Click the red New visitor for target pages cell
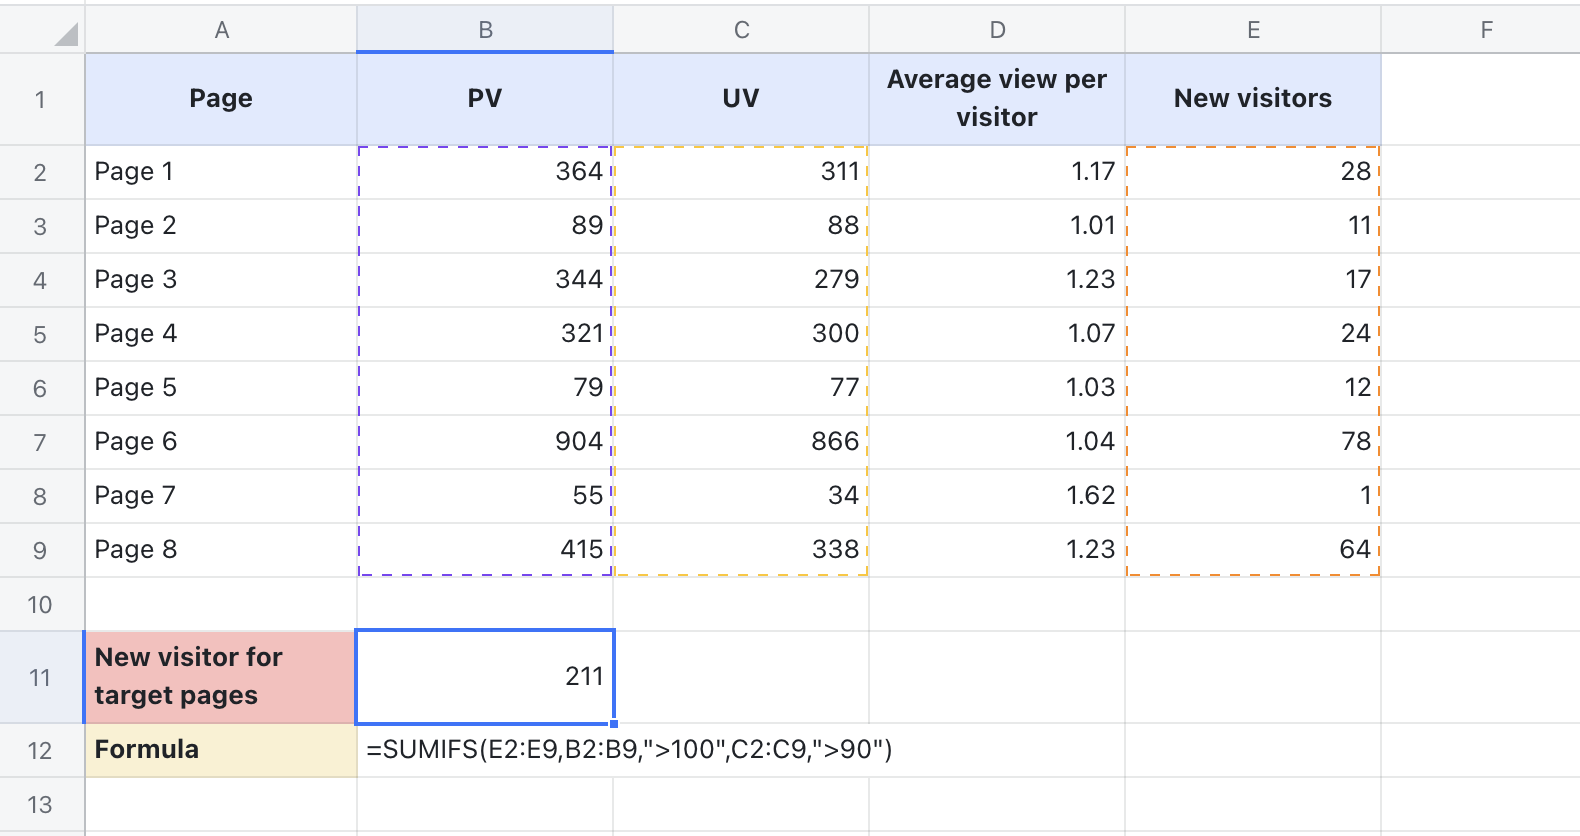1580x836 pixels. [x=221, y=677]
